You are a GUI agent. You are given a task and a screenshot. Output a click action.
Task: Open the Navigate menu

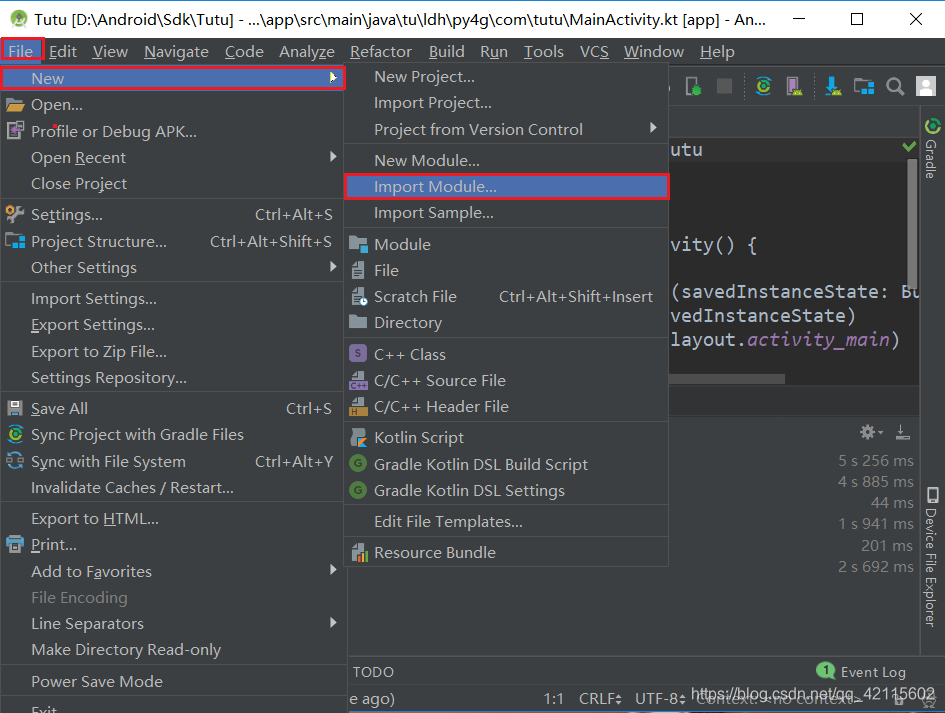[x=176, y=52]
